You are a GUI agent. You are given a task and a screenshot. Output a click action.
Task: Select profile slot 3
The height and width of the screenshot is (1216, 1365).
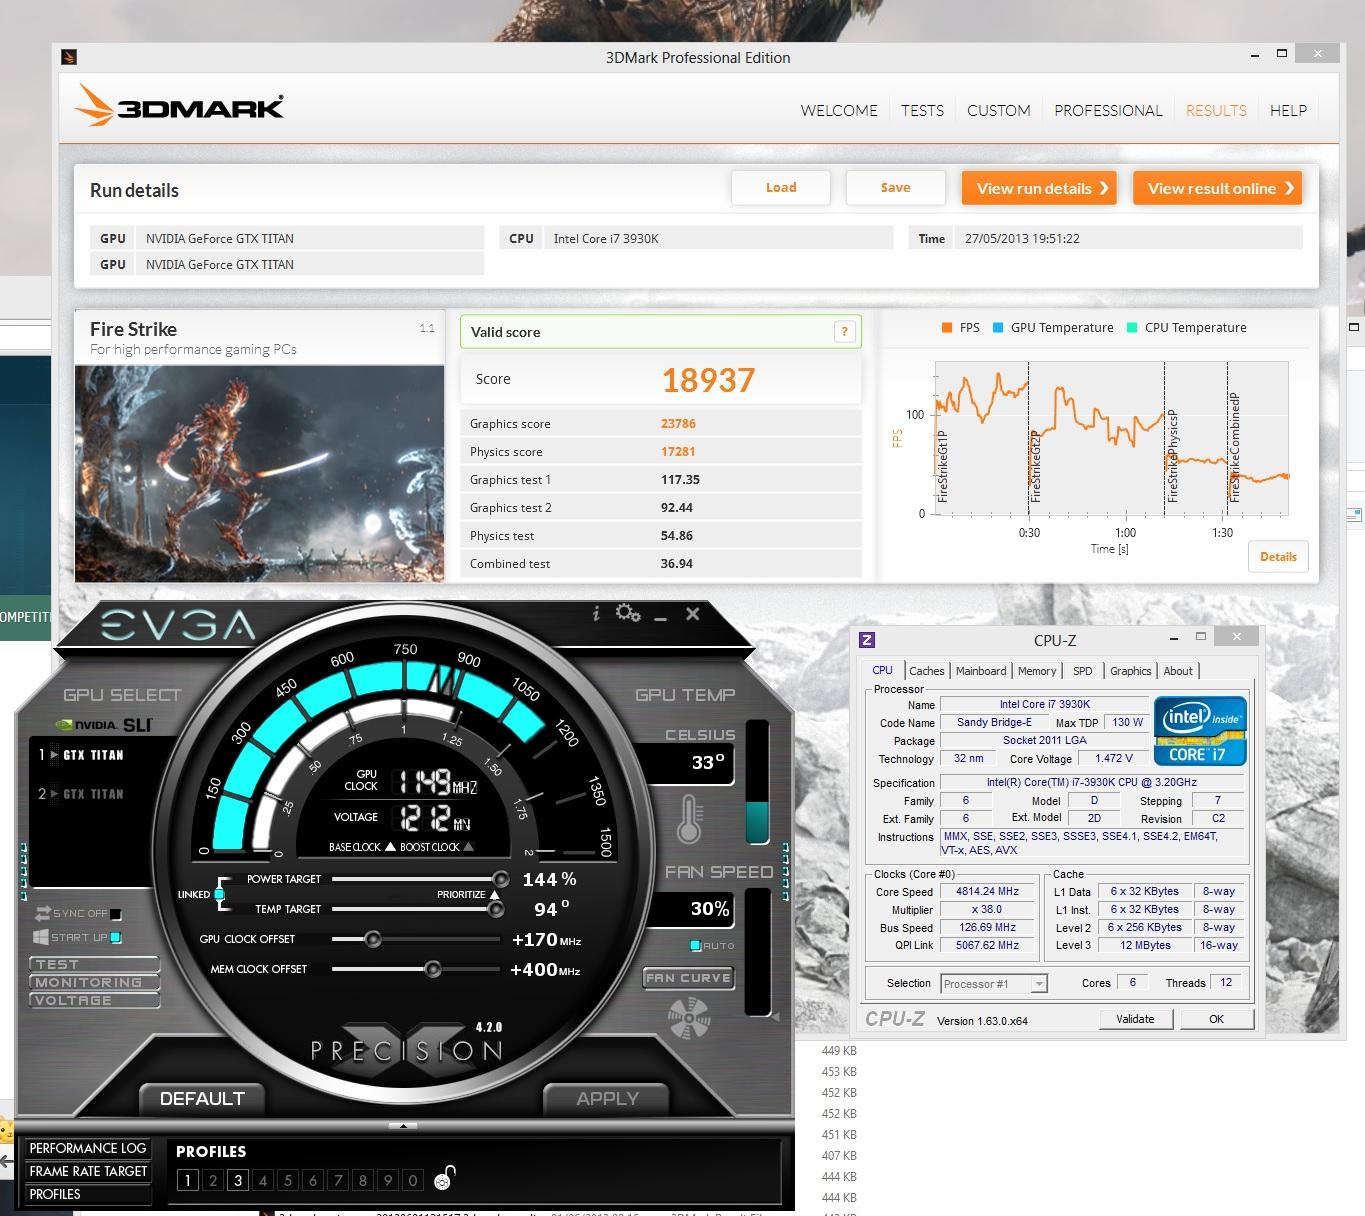237,1180
